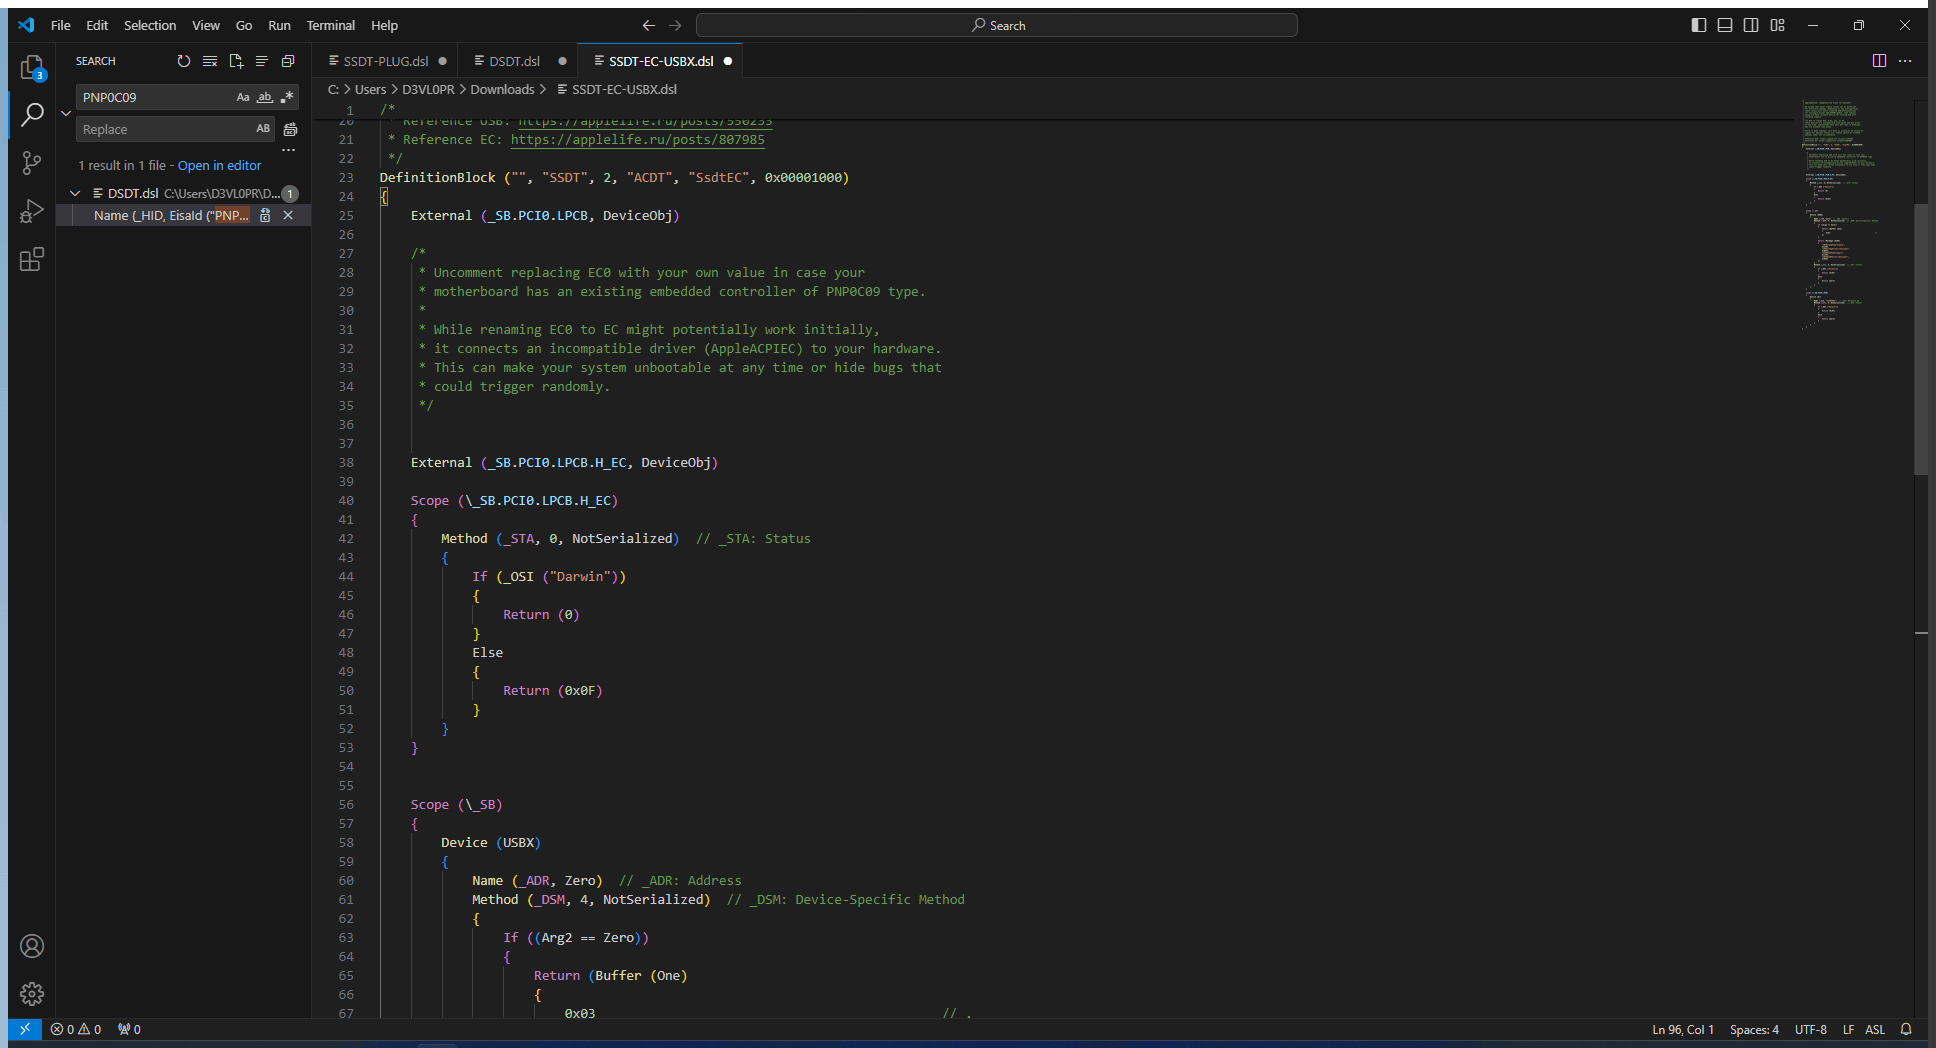Click the 'Open in editor' link

219,166
